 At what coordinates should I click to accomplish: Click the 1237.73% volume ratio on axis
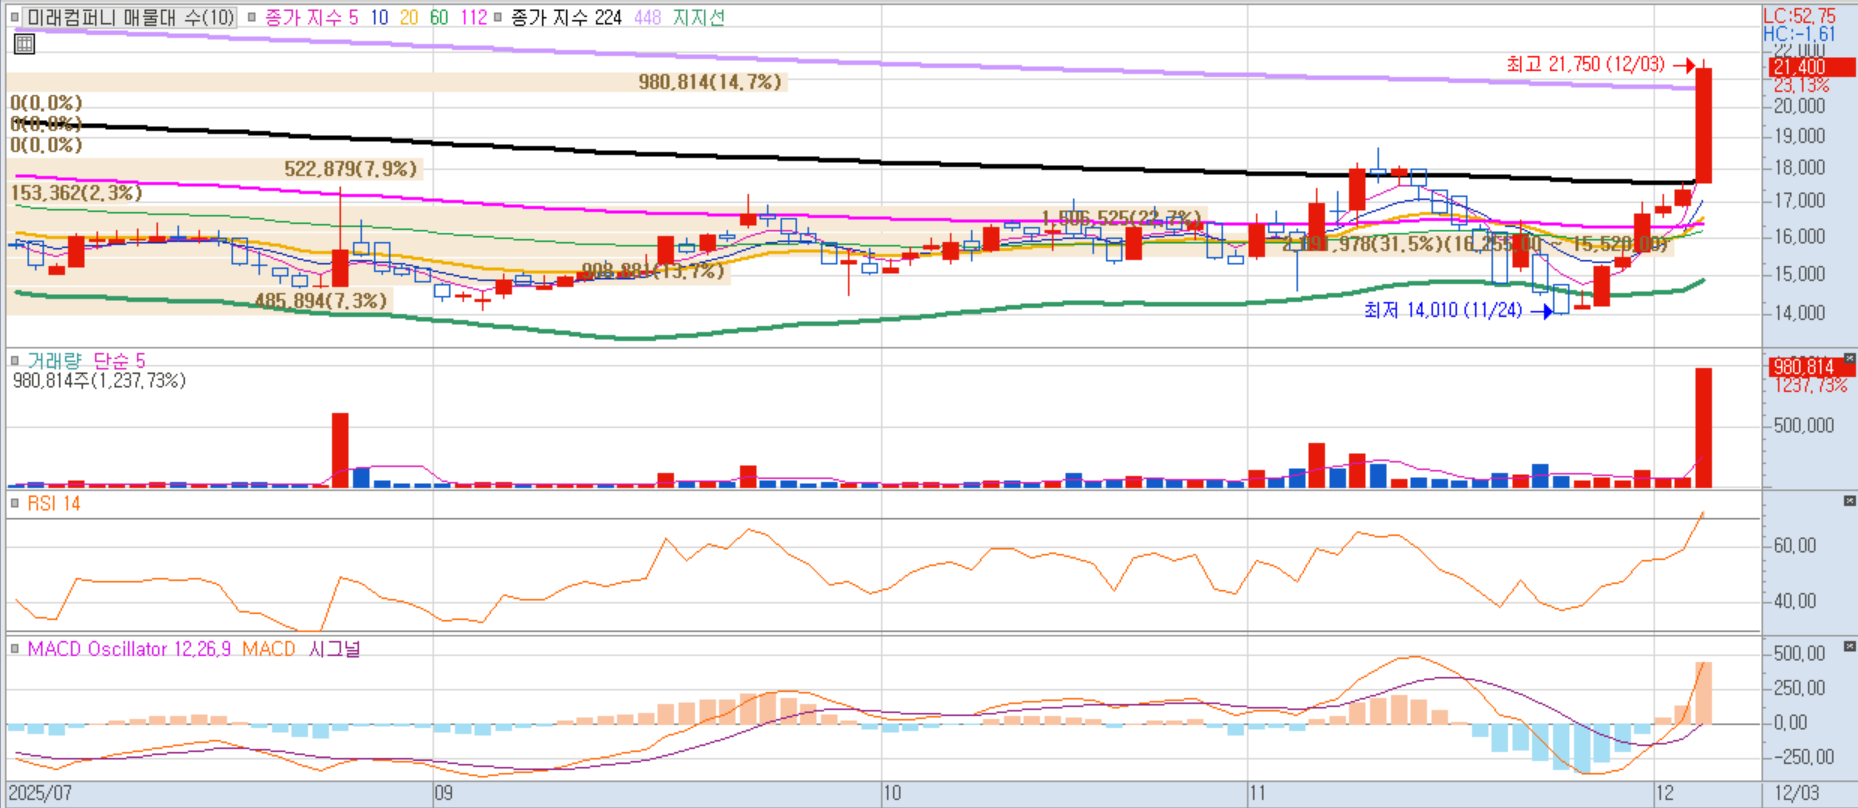(1811, 385)
